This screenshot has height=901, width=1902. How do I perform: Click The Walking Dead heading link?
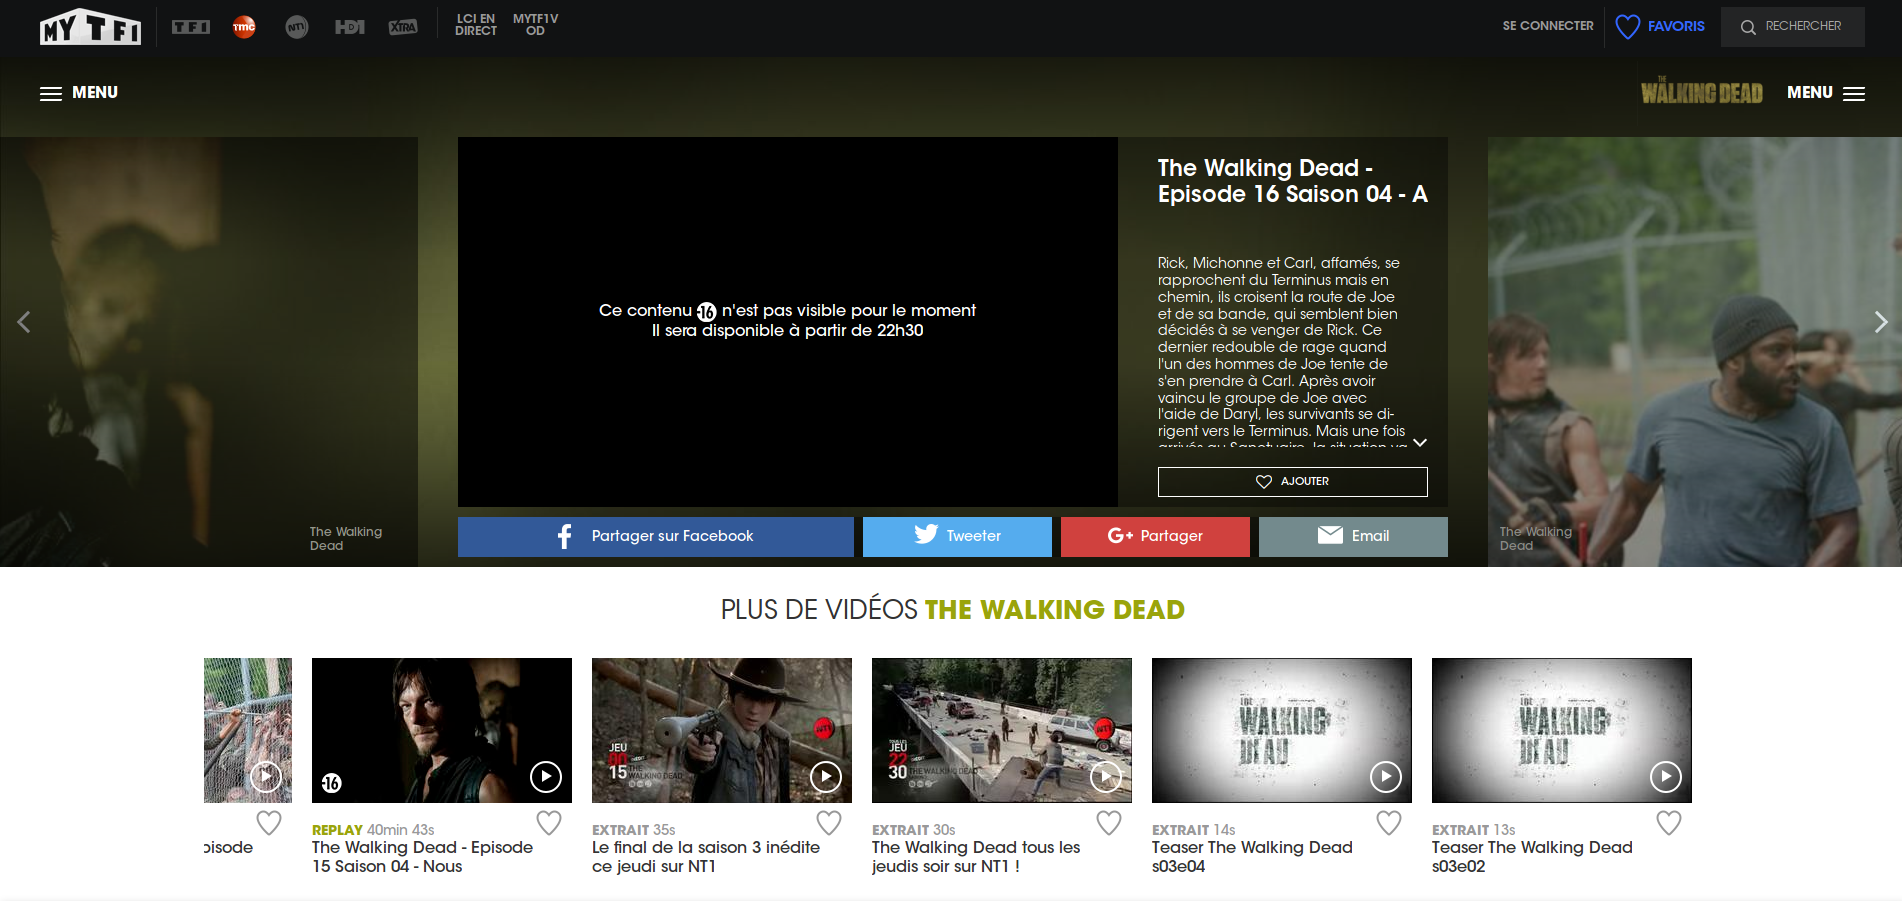point(1055,610)
